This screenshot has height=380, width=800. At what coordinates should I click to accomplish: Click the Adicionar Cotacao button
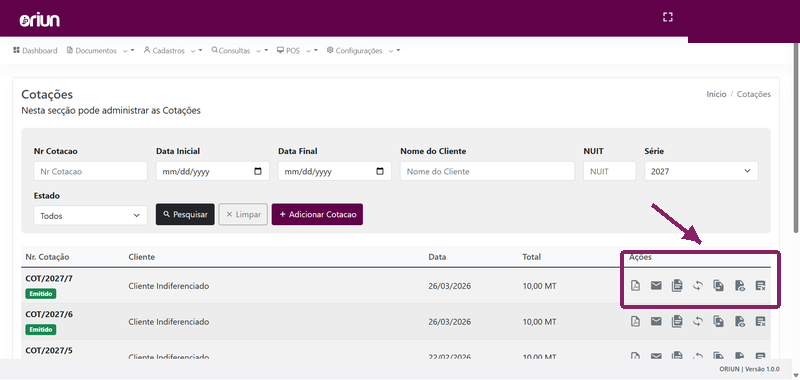pyautogui.click(x=317, y=214)
